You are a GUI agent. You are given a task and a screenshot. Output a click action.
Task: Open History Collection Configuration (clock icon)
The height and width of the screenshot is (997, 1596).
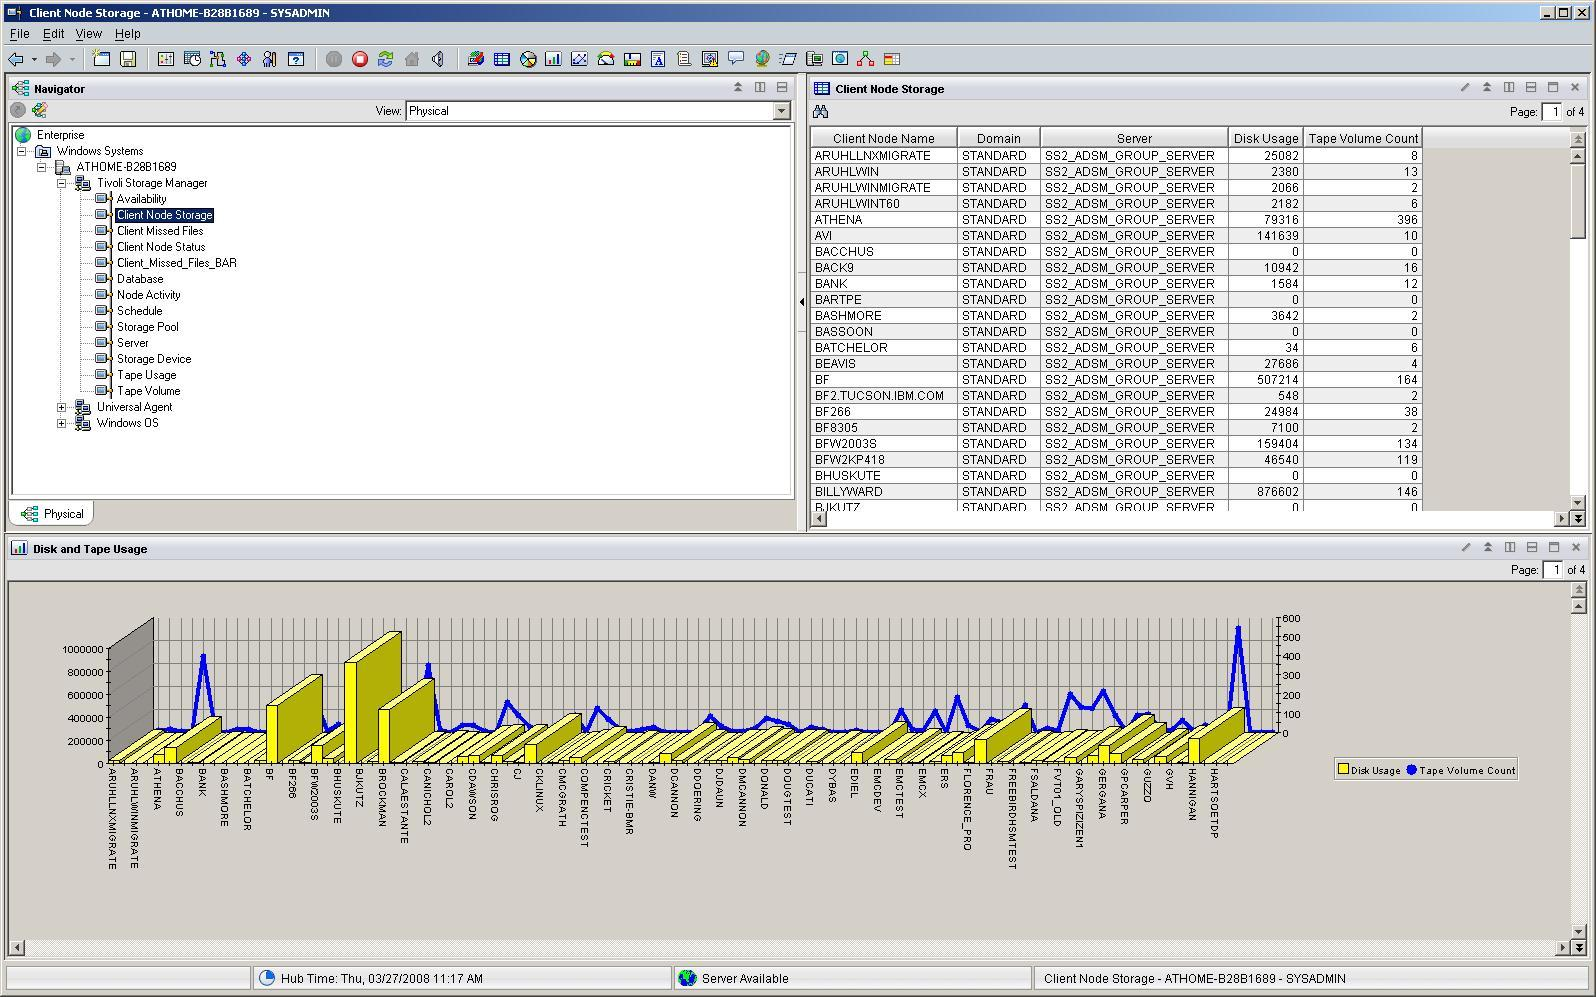coord(192,59)
